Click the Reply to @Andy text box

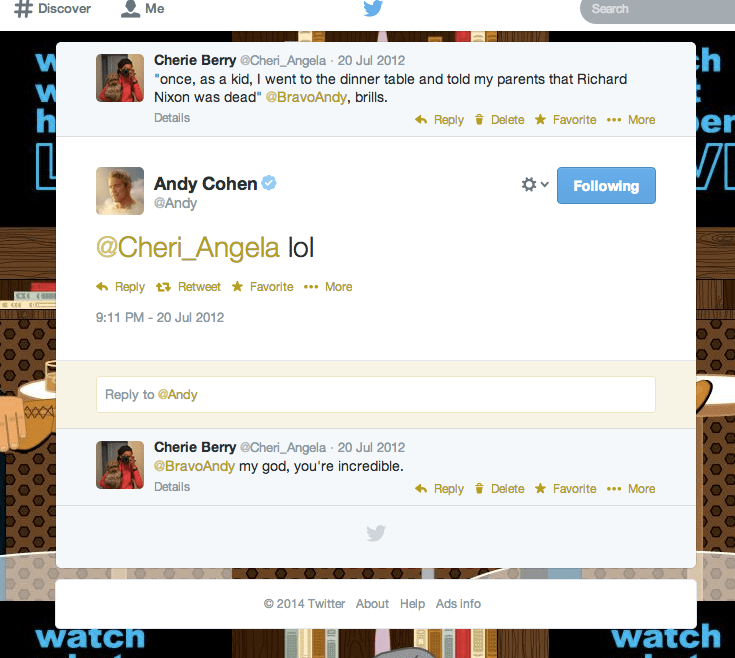376,395
